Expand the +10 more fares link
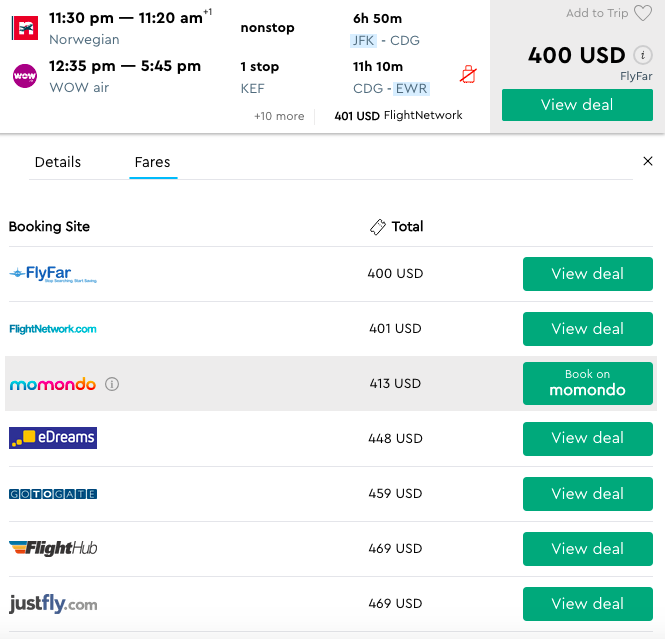Viewport: 665px width, 639px height. coord(279,116)
